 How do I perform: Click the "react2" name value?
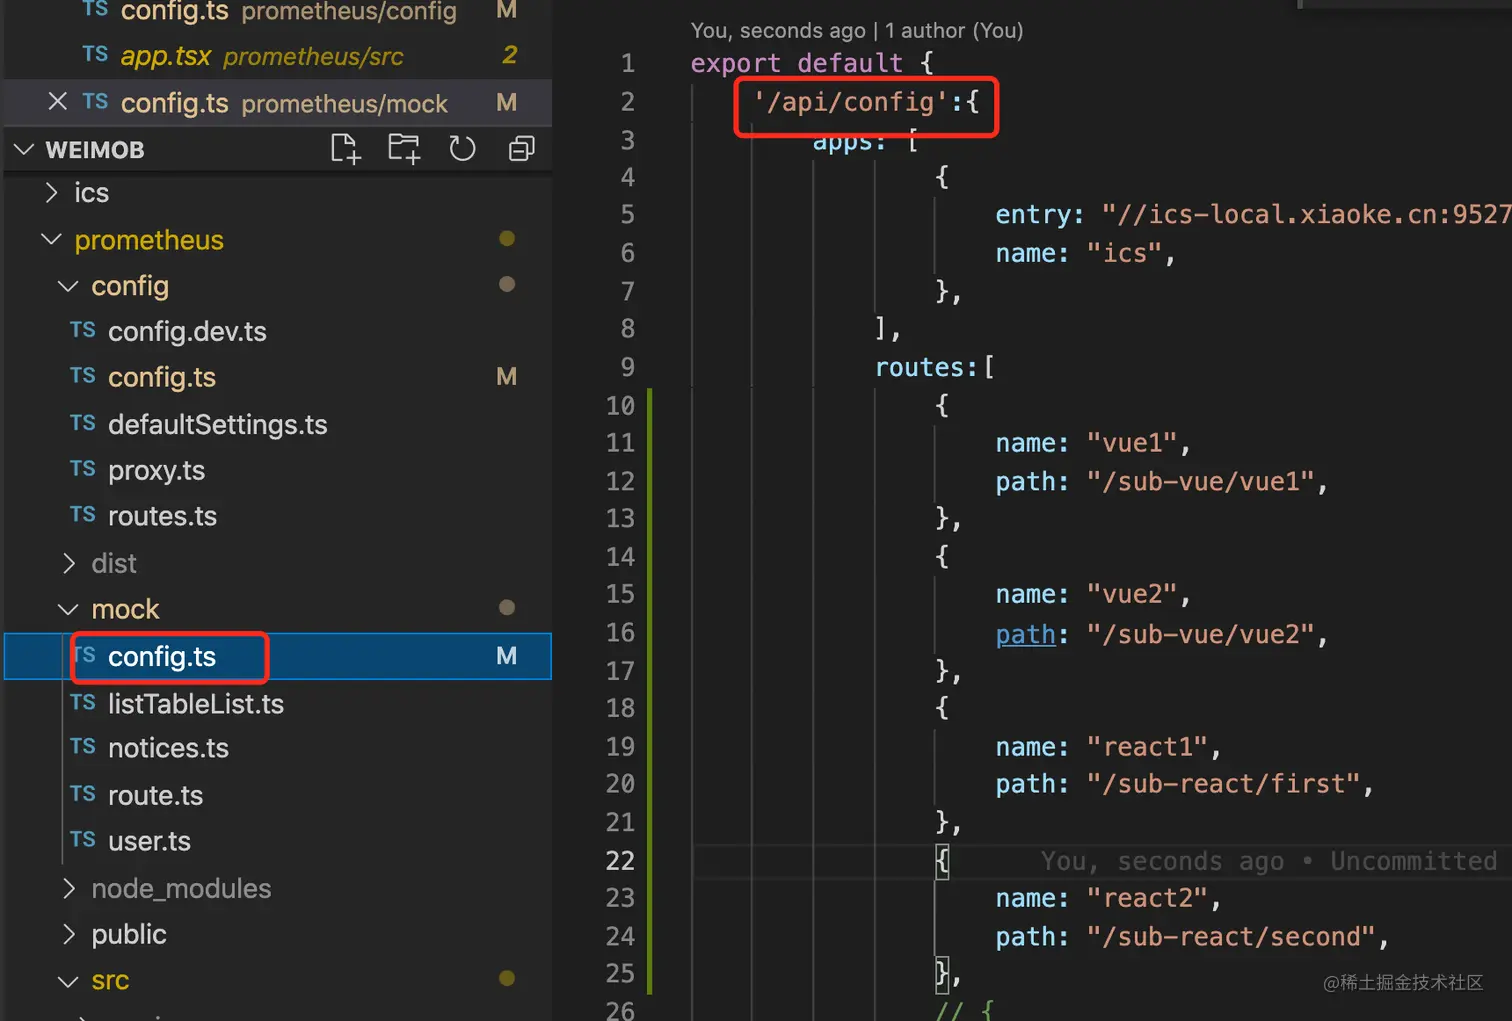point(1147,898)
